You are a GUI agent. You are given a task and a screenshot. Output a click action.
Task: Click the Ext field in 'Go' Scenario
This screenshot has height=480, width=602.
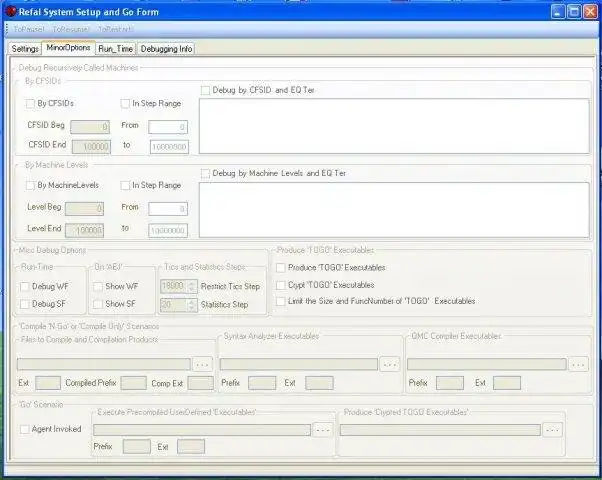tap(191, 447)
